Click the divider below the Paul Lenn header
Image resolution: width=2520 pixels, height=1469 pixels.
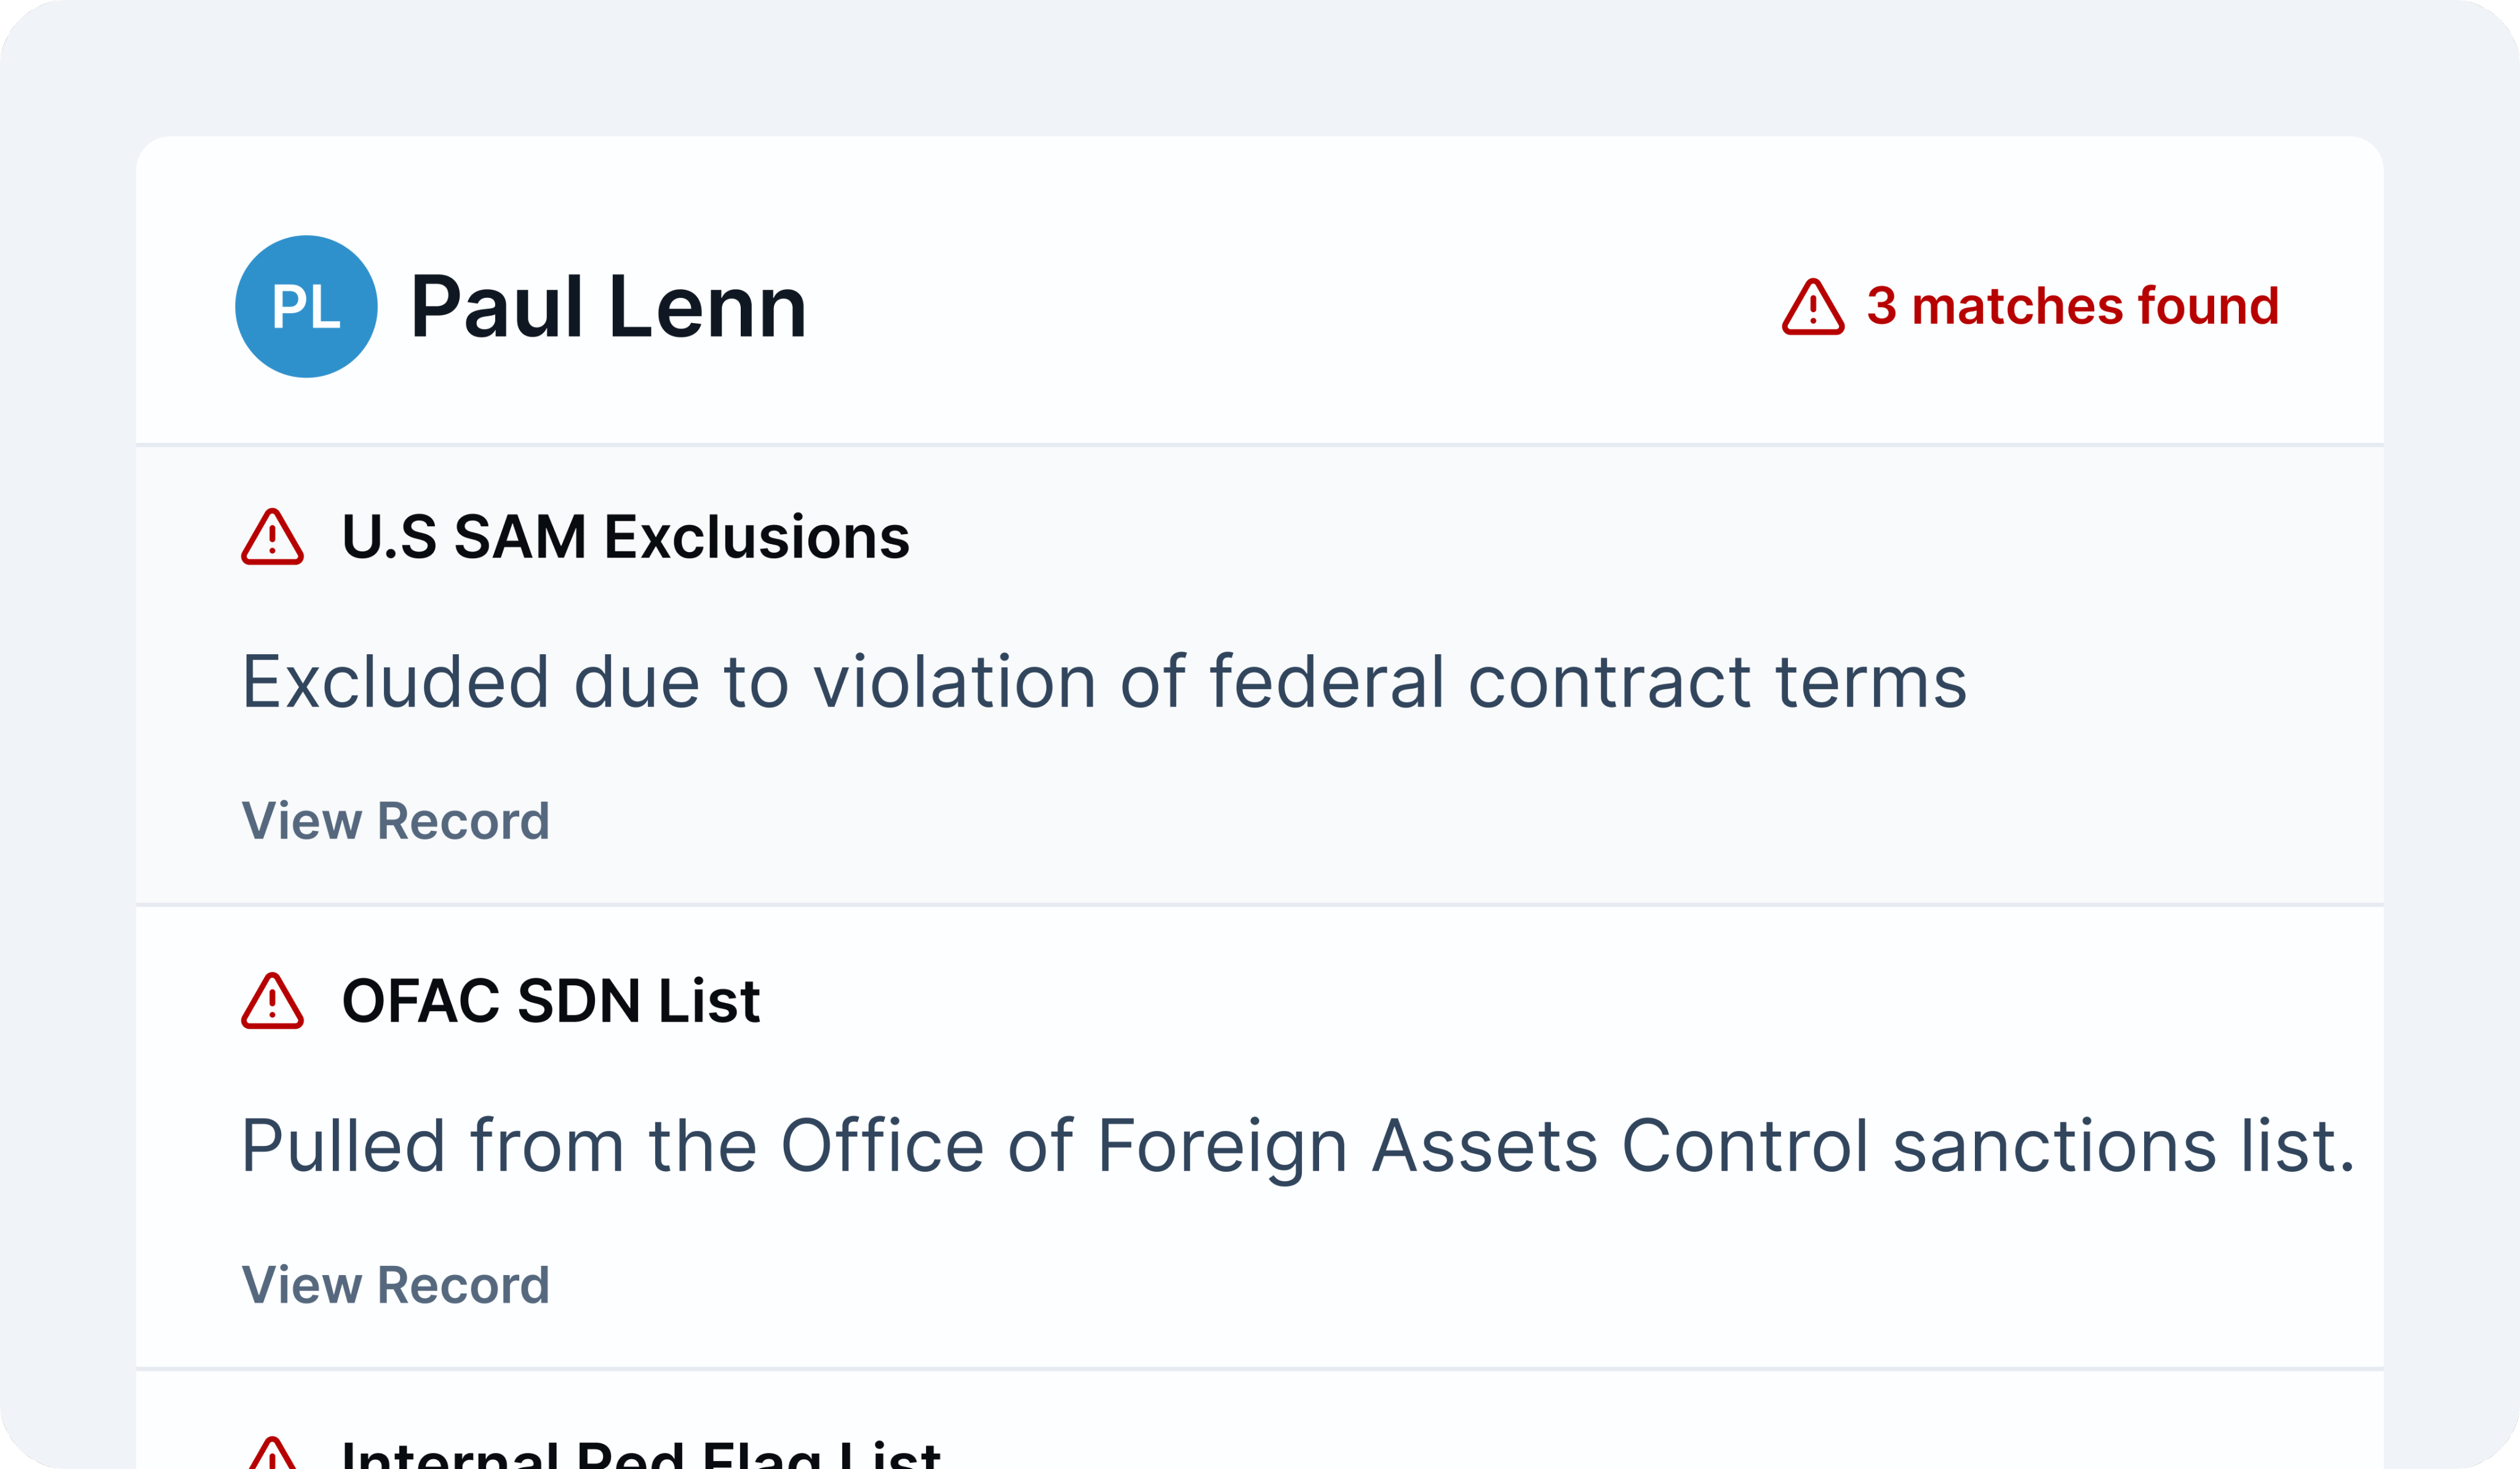click(1260, 444)
